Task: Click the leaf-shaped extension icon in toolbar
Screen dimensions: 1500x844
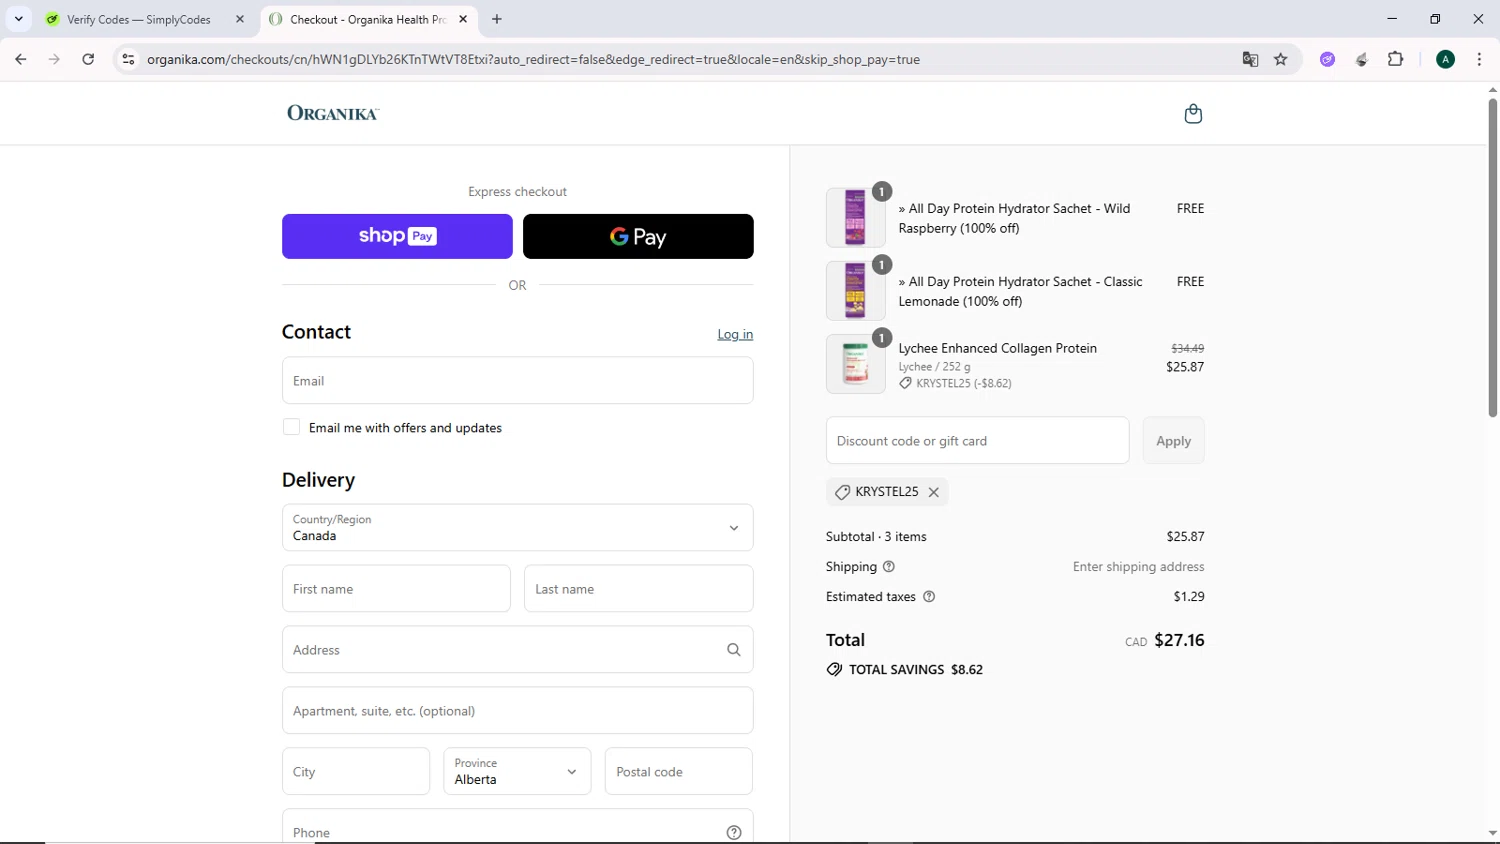Action: [x=1362, y=59]
